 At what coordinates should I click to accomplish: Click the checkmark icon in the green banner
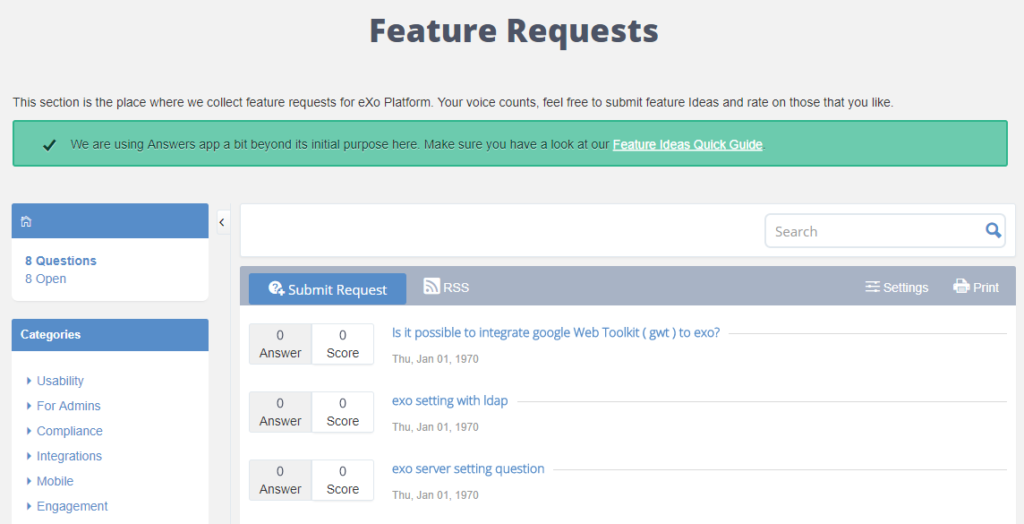[x=49, y=145]
